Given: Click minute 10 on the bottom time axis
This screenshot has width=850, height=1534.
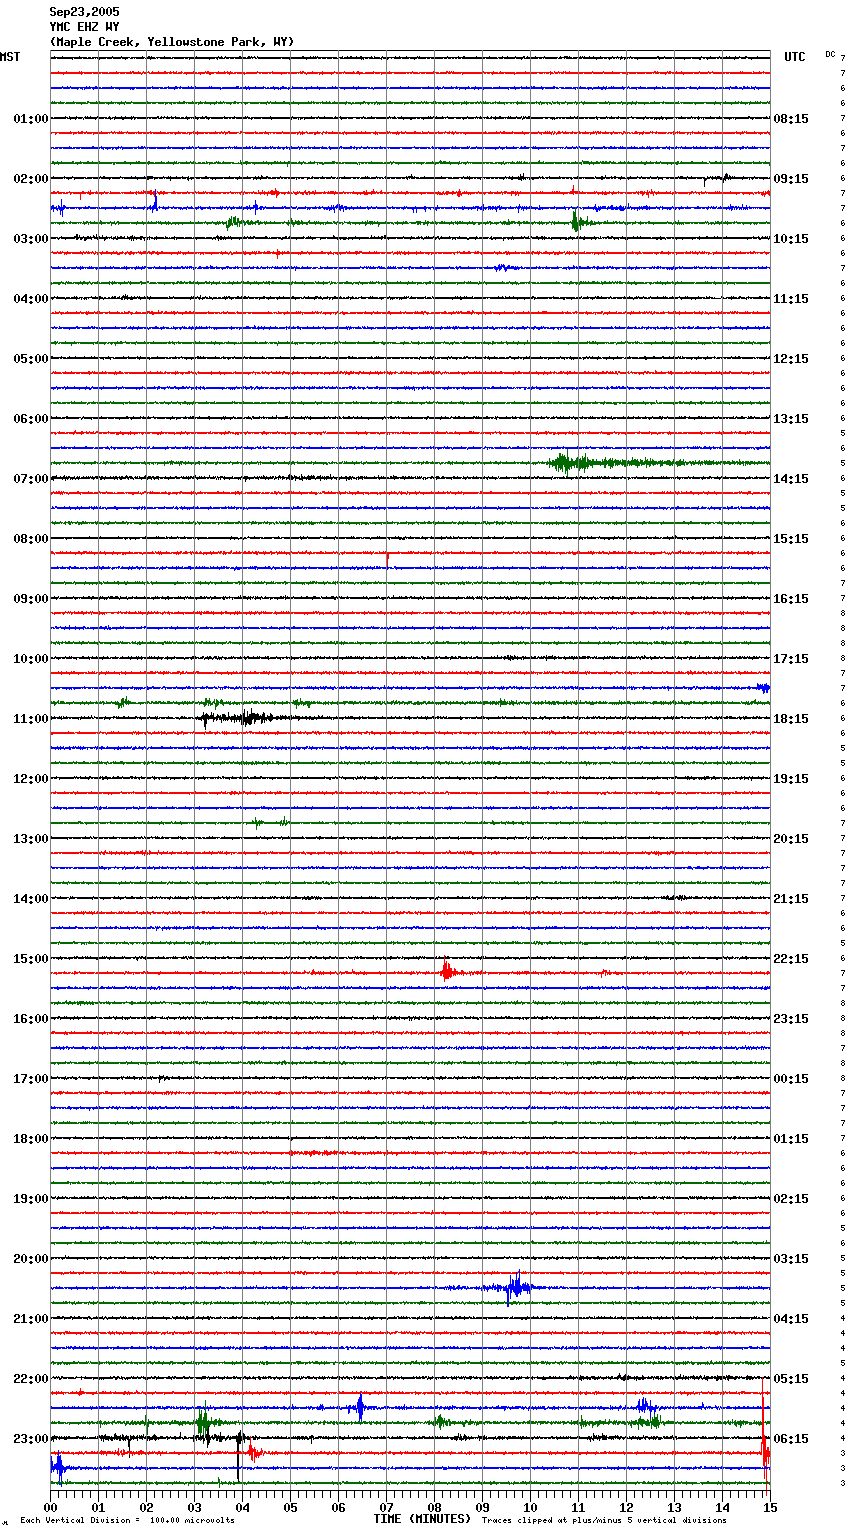Looking at the screenshot, I should coord(530,1507).
